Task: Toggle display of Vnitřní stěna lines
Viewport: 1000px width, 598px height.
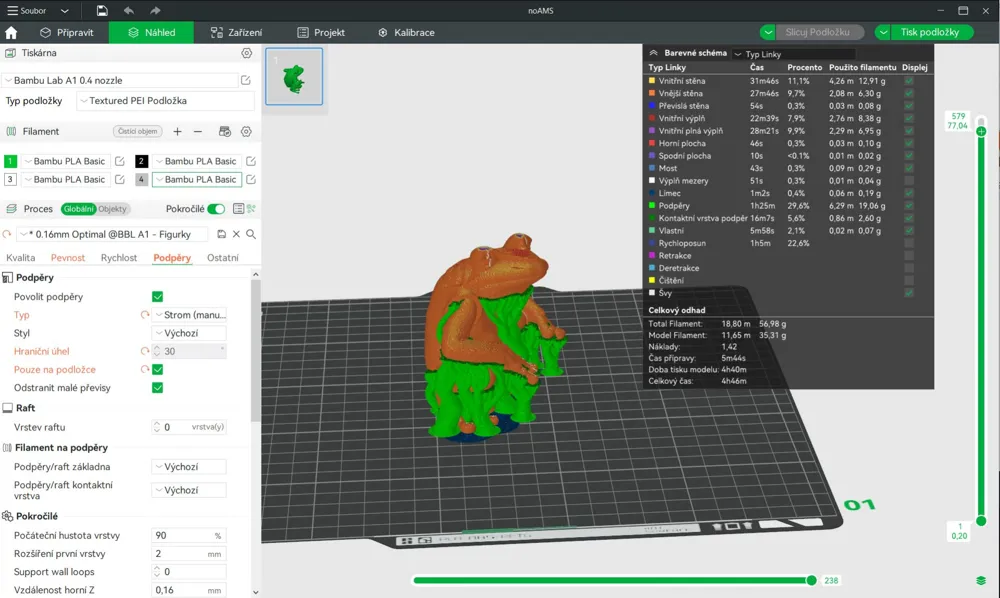Action: click(x=909, y=81)
